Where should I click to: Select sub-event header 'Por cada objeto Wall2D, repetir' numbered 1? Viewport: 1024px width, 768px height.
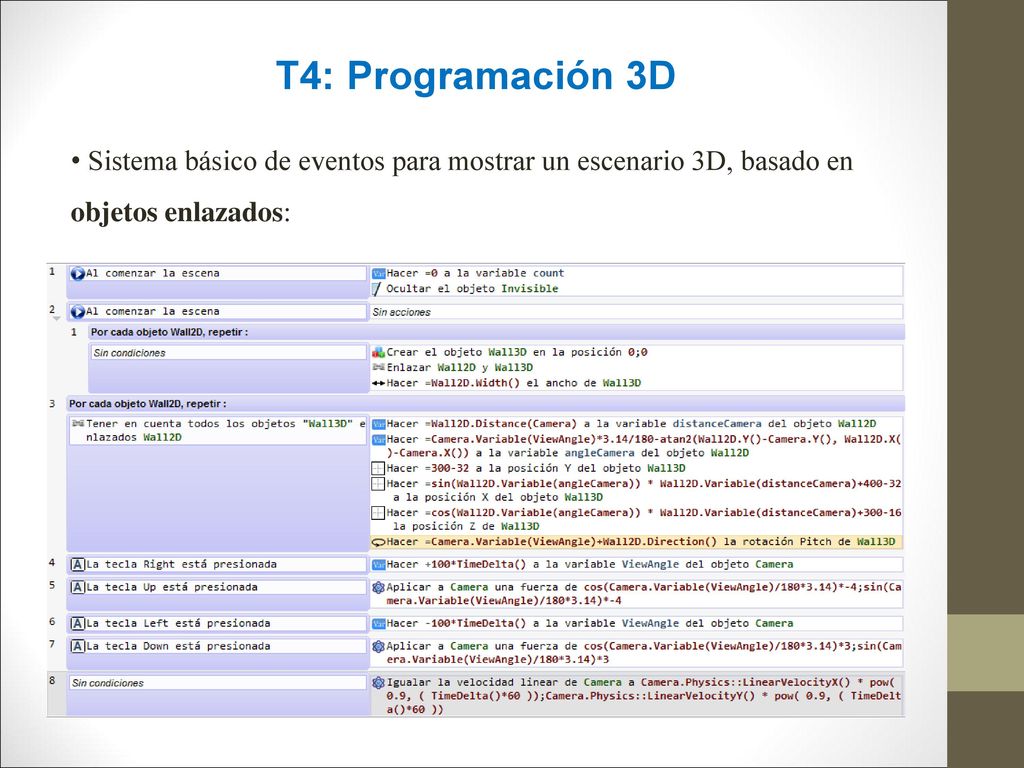coord(496,332)
